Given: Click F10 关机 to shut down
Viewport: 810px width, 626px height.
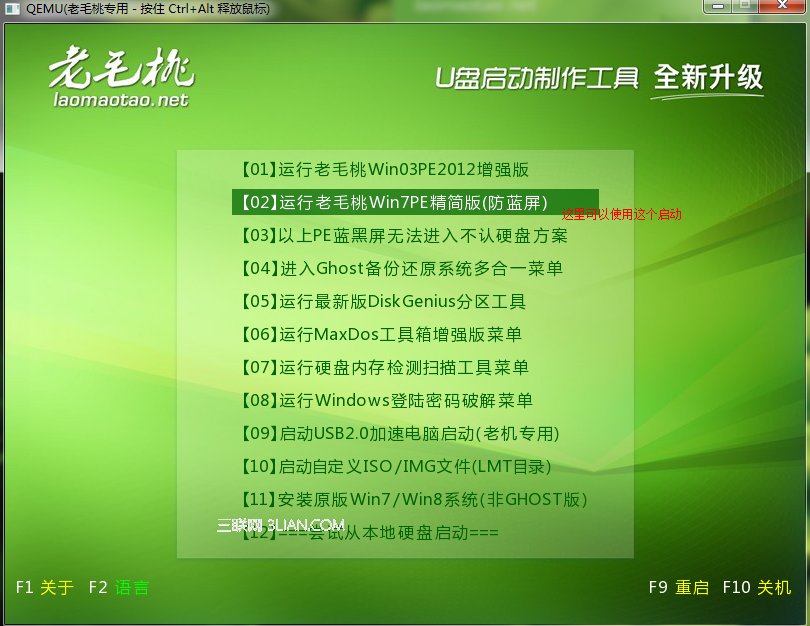Looking at the screenshot, I should tap(757, 588).
